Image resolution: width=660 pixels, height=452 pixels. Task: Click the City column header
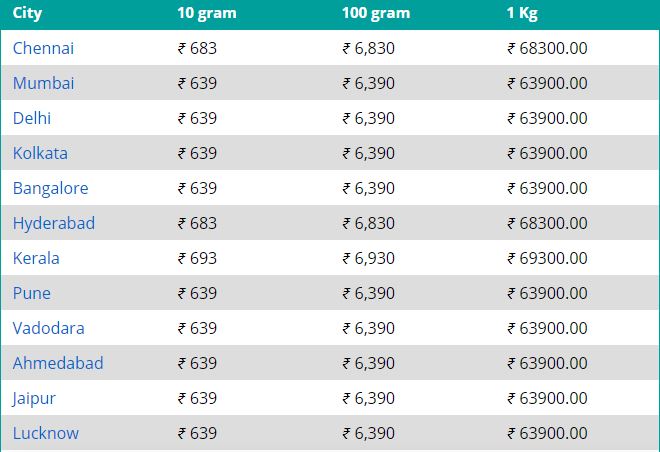point(27,13)
